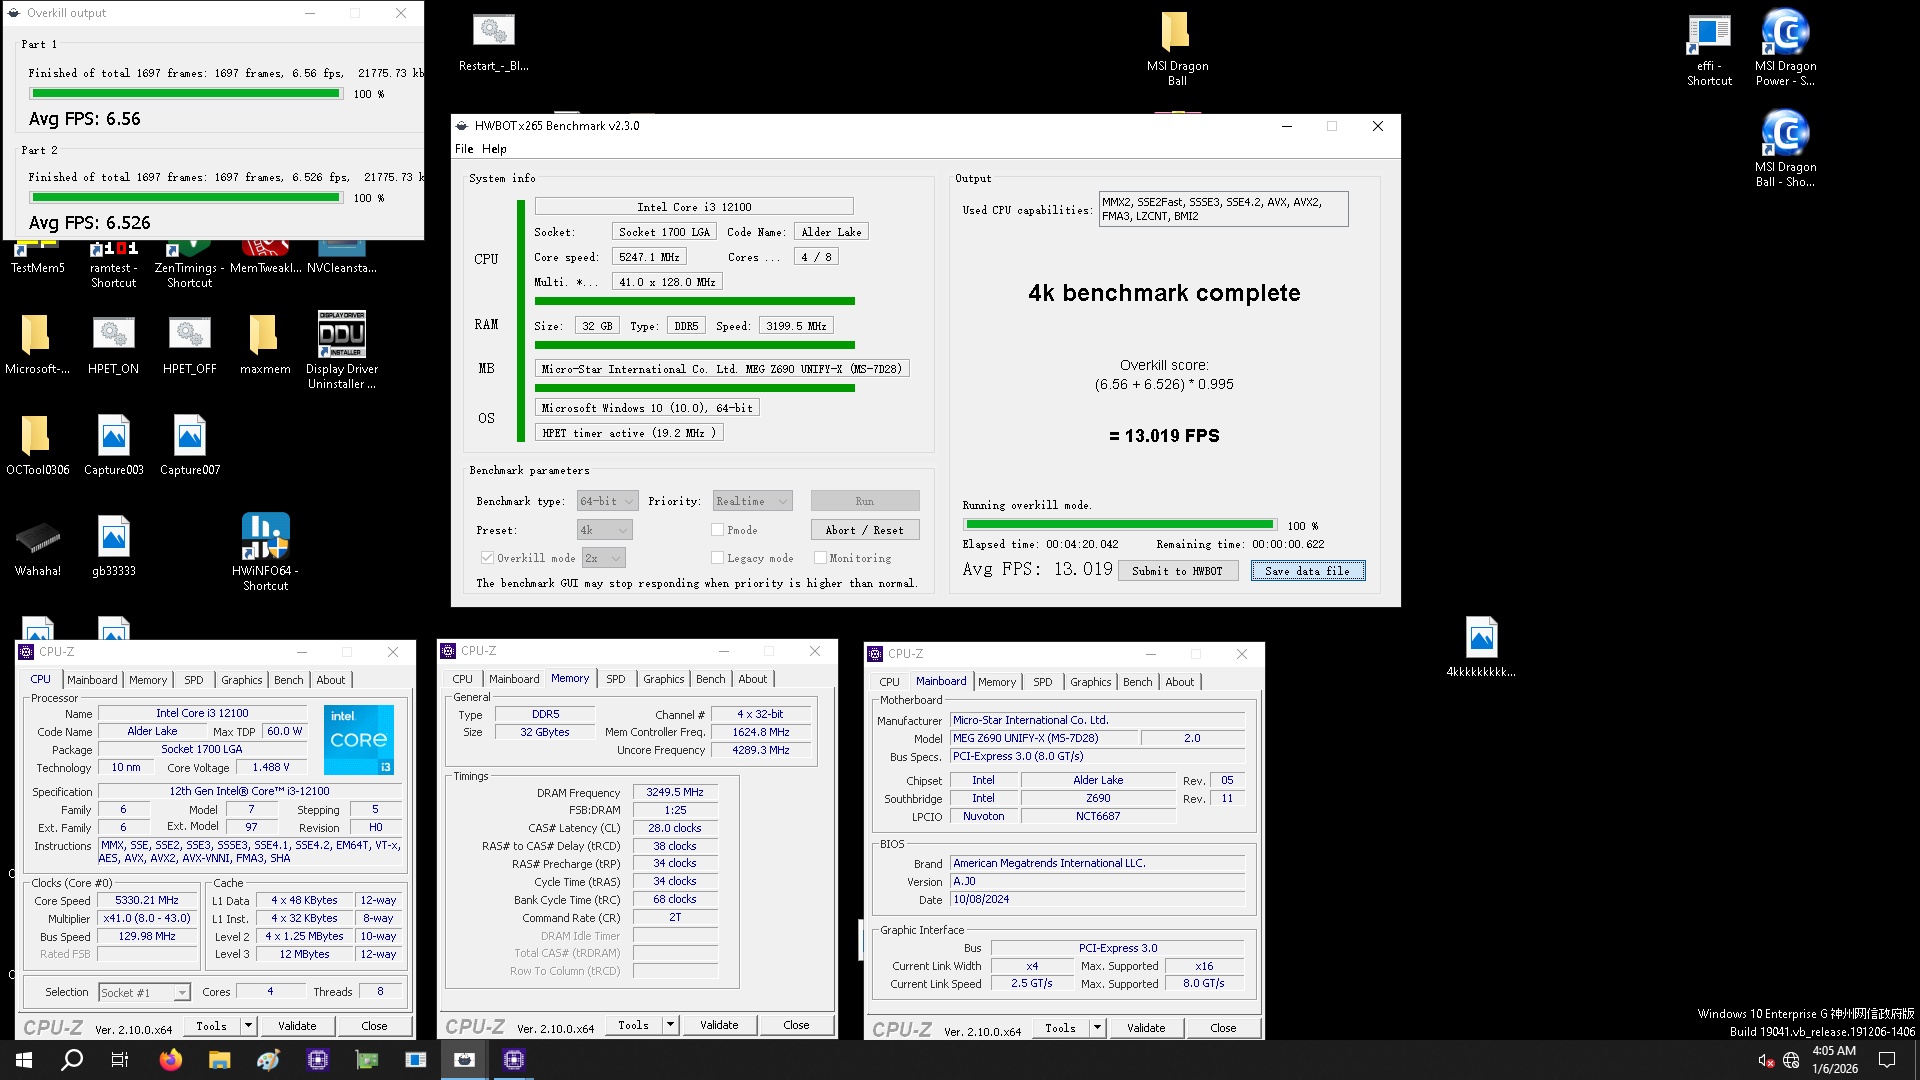The height and width of the screenshot is (1080, 1920).
Task: Open the Microsoft-... folder icon
Action: click(x=37, y=344)
